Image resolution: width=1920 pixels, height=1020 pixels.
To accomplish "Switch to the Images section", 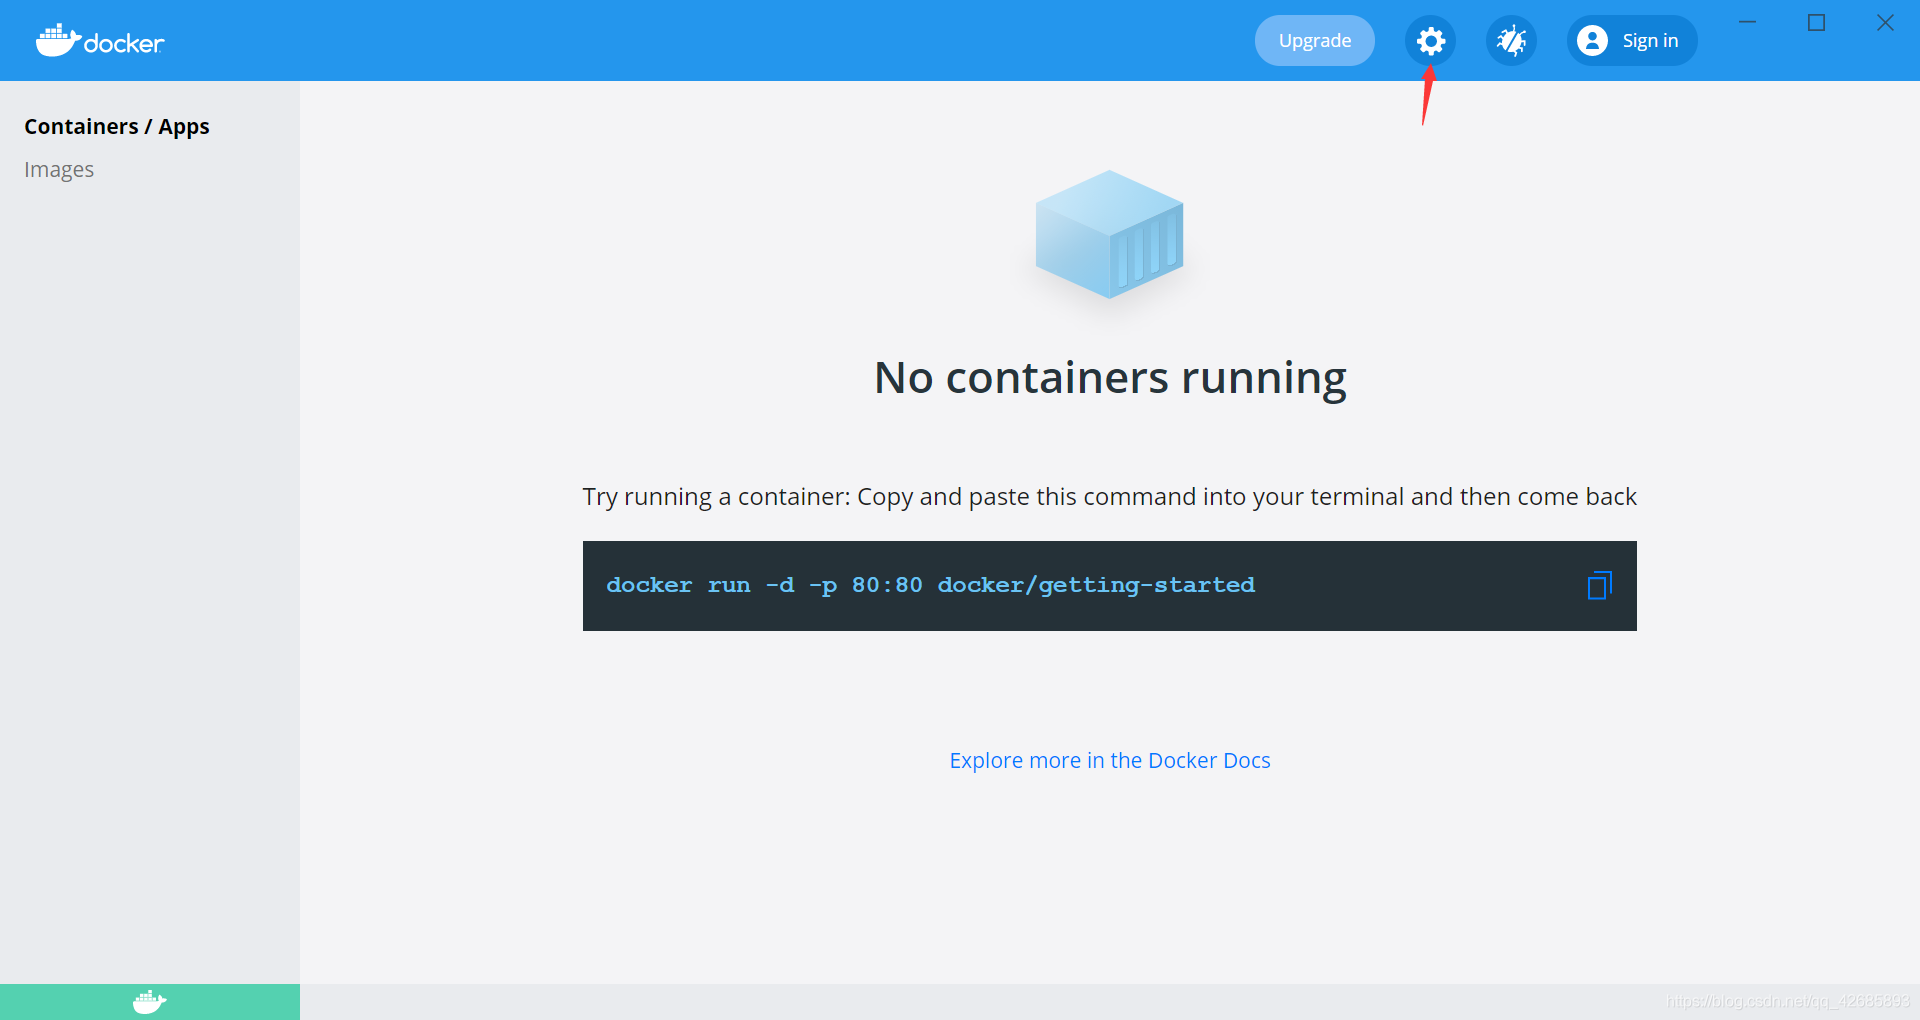I will [x=59, y=170].
